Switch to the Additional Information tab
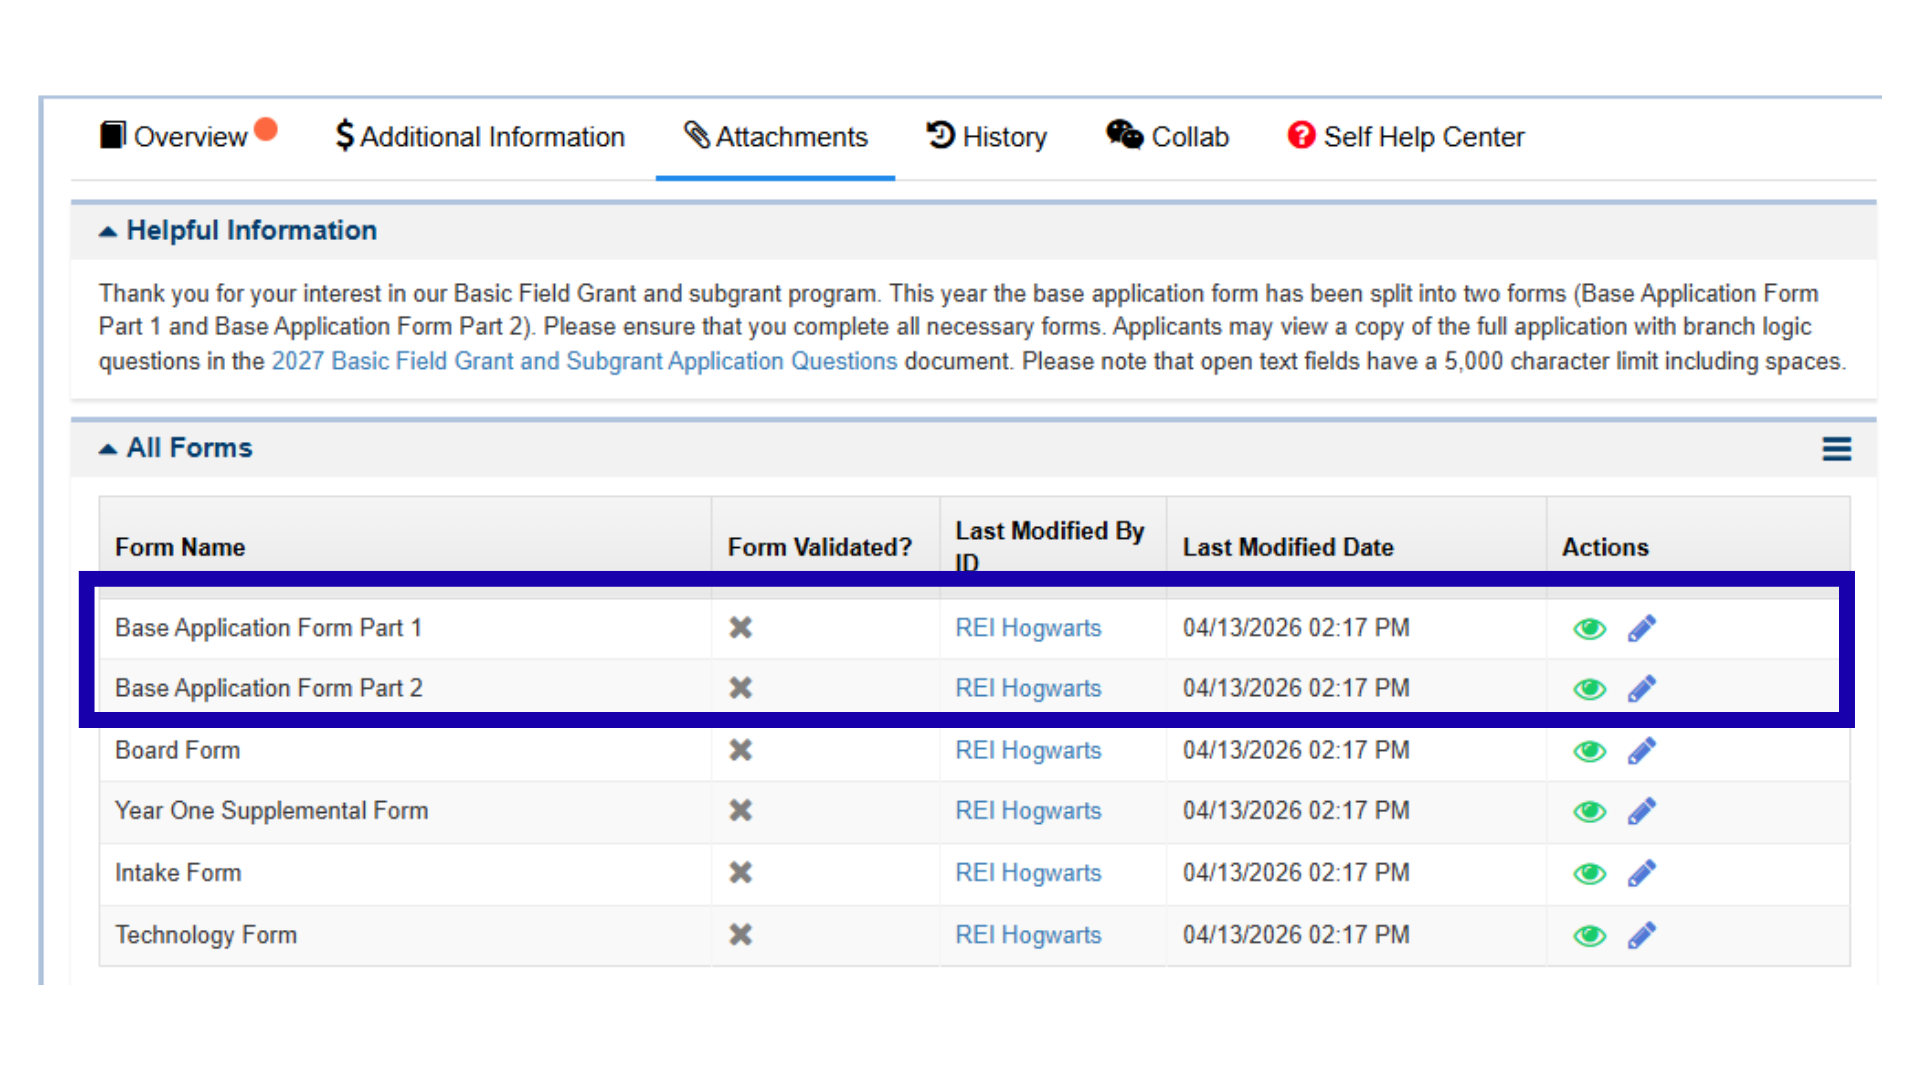The image size is (1920, 1080). 480,137
